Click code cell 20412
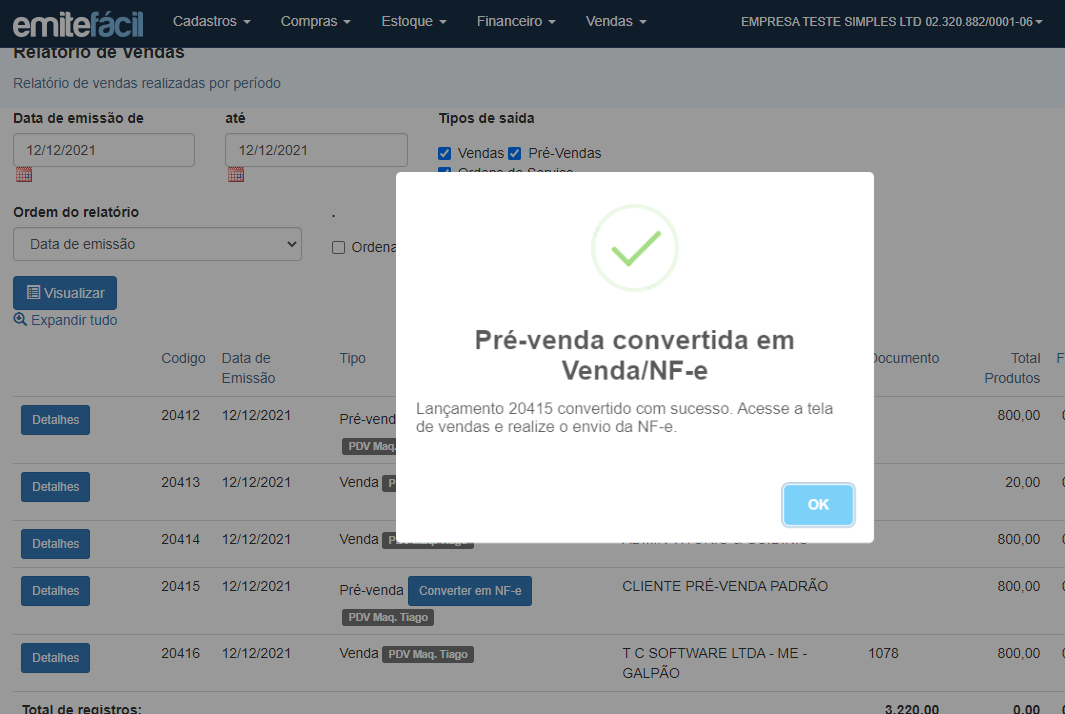This screenshot has height=714, width=1065. tap(181, 415)
